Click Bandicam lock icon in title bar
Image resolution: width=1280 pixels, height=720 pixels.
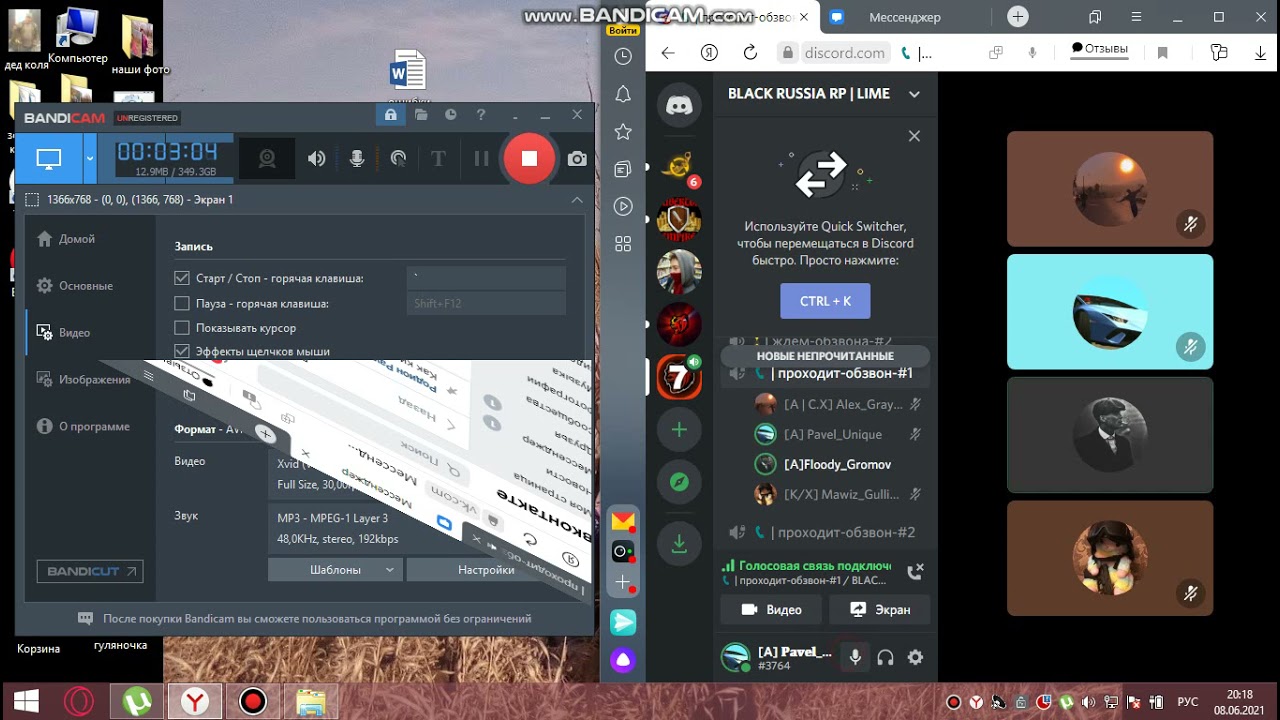390,115
